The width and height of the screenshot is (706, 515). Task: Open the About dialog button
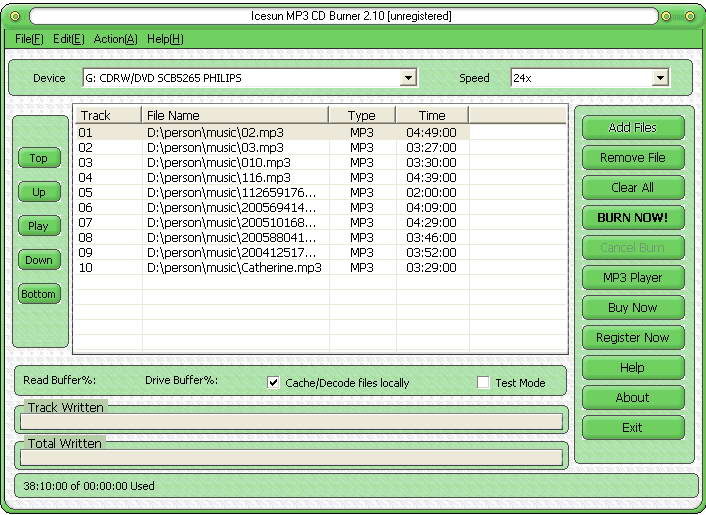pyautogui.click(x=633, y=398)
